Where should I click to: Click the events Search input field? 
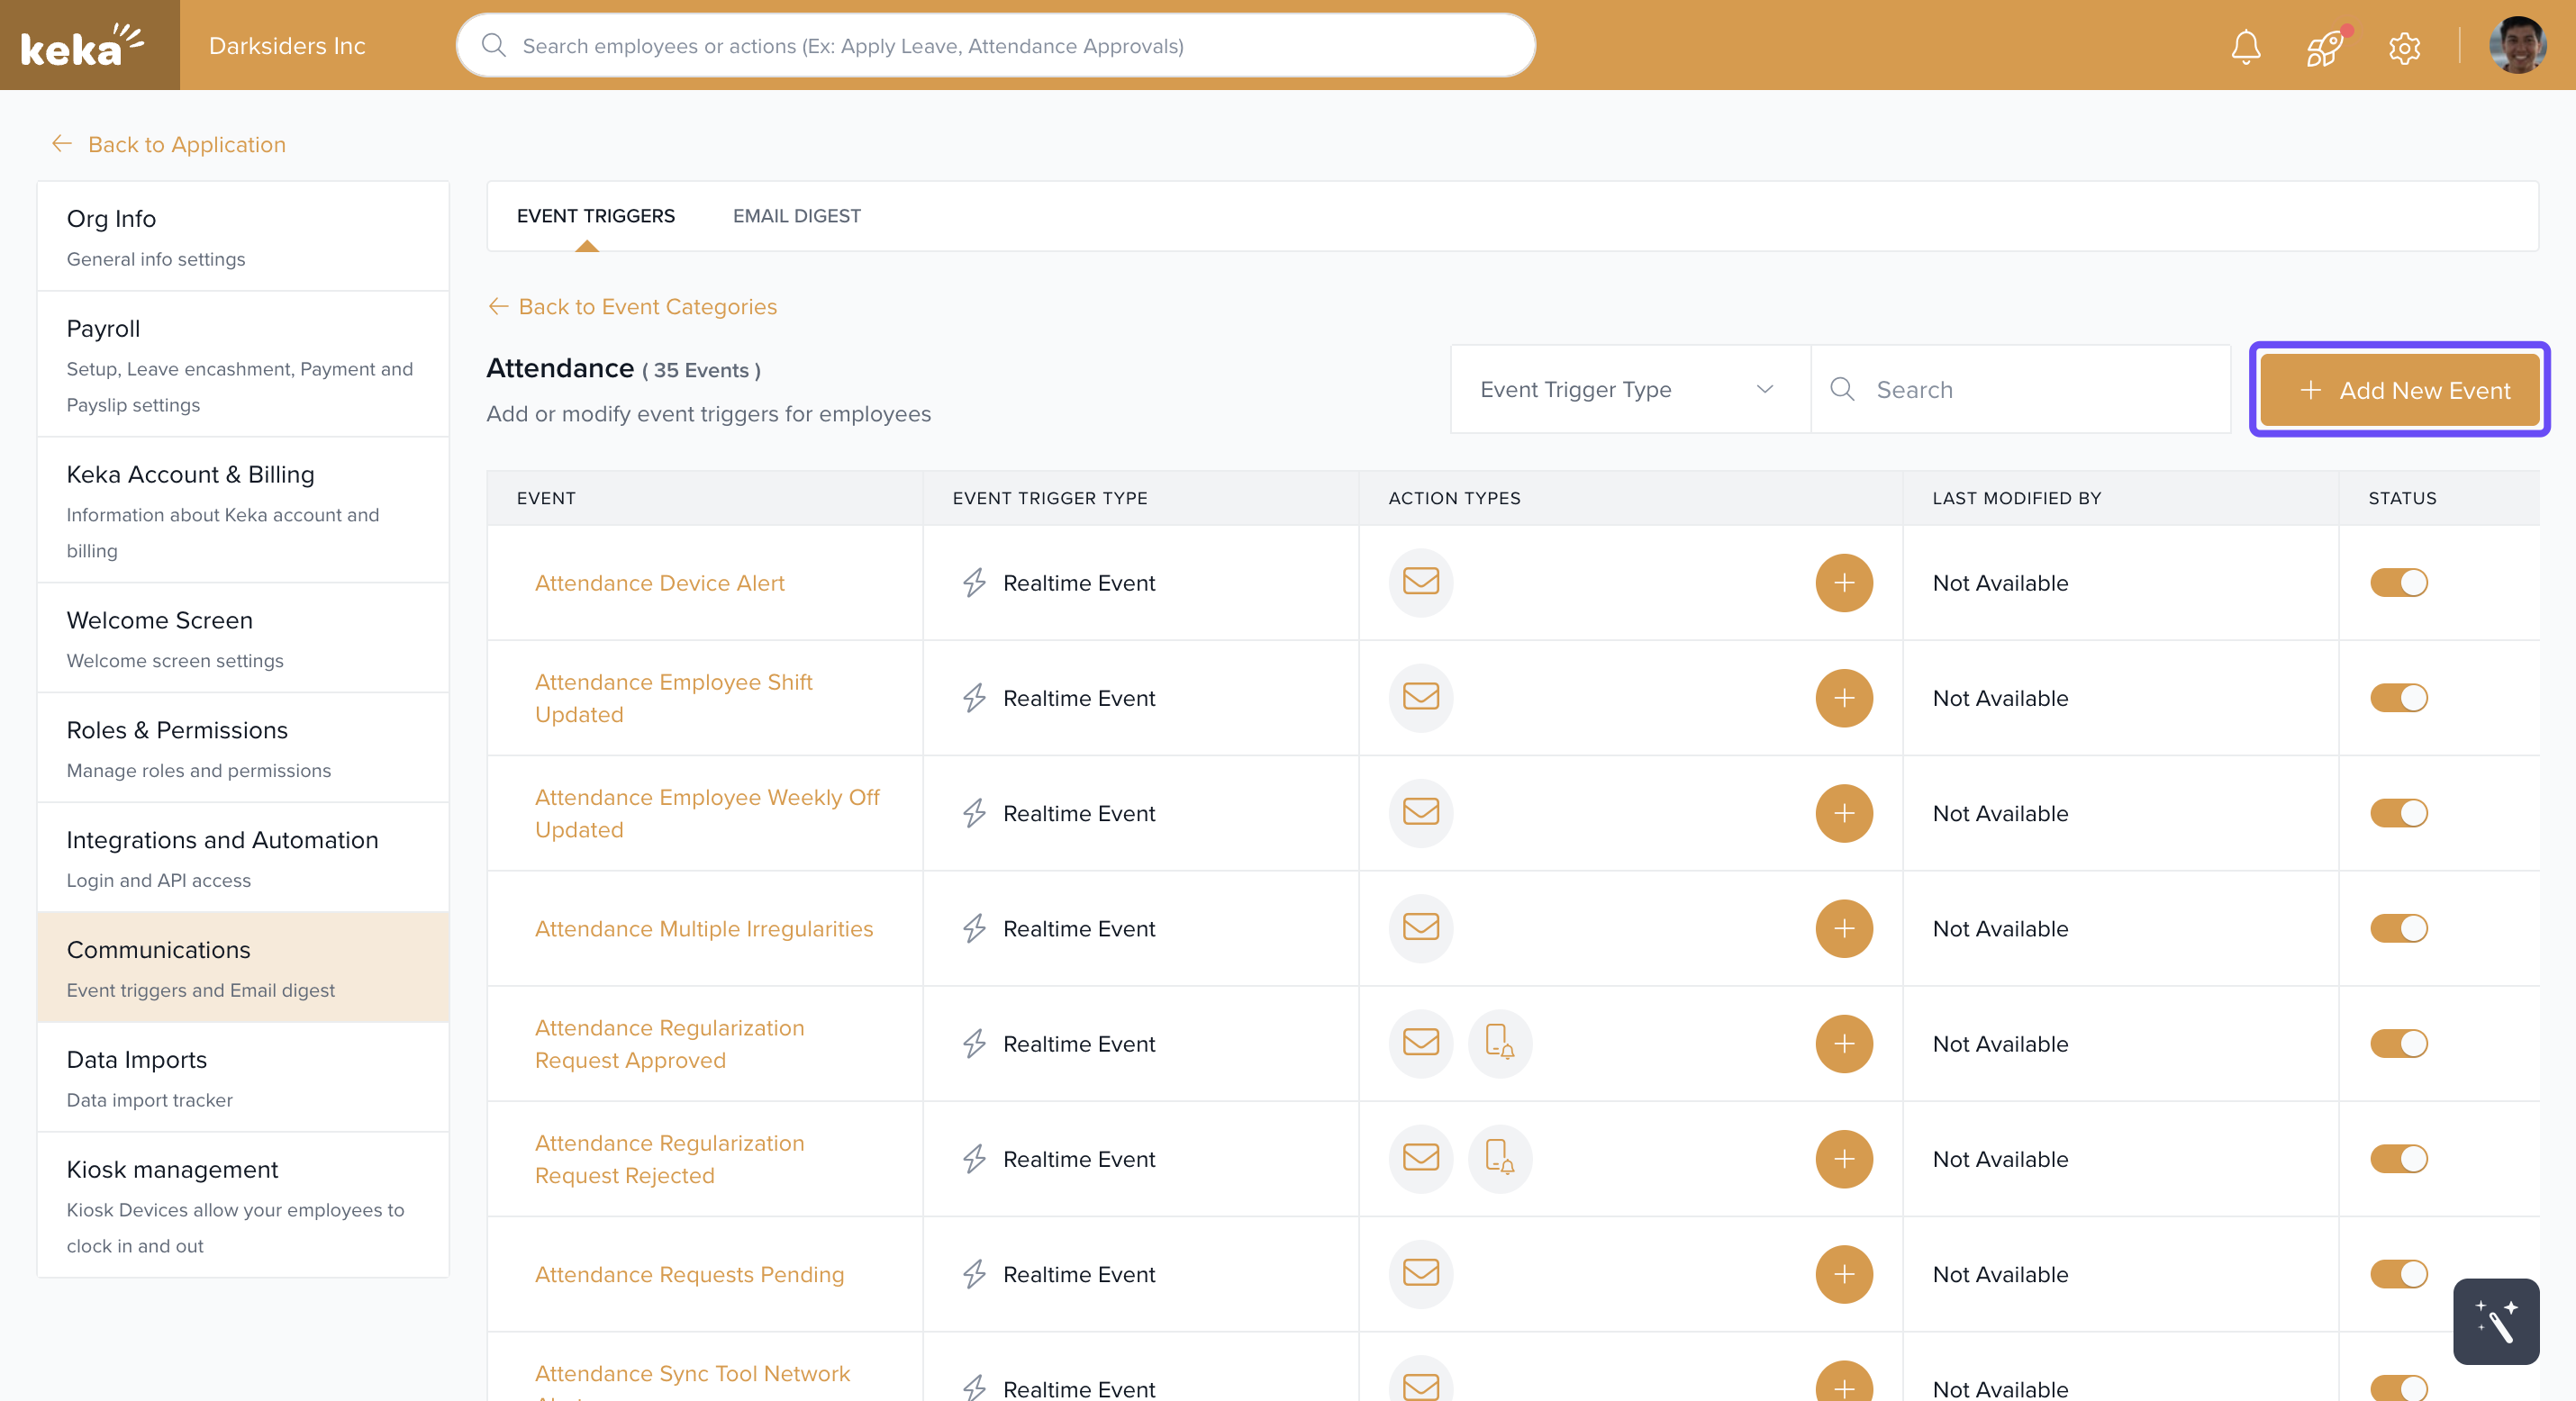2040,389
